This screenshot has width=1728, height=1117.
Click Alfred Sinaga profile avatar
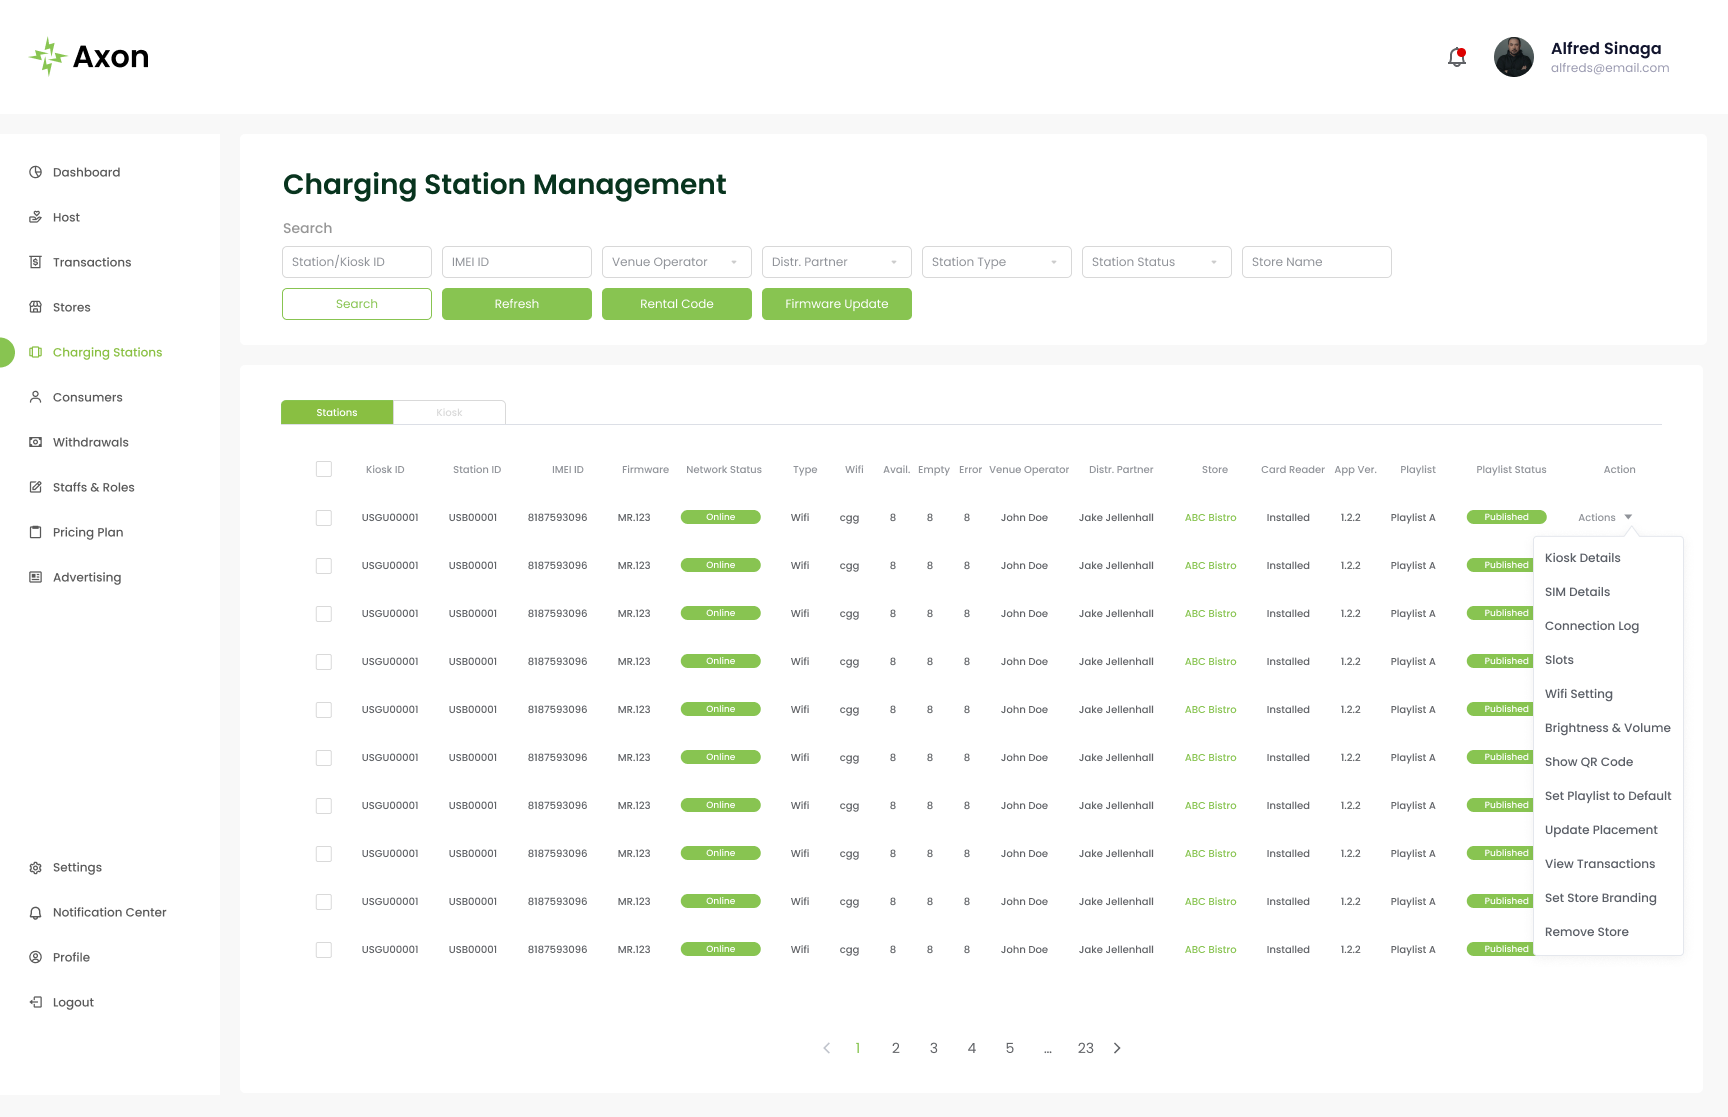(1514, 57)
